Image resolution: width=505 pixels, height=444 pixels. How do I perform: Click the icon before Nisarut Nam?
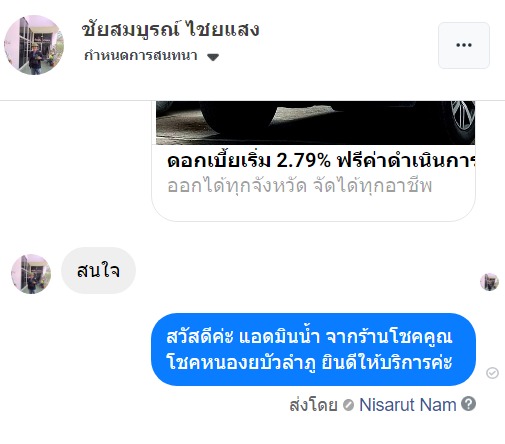pos(348,405)
